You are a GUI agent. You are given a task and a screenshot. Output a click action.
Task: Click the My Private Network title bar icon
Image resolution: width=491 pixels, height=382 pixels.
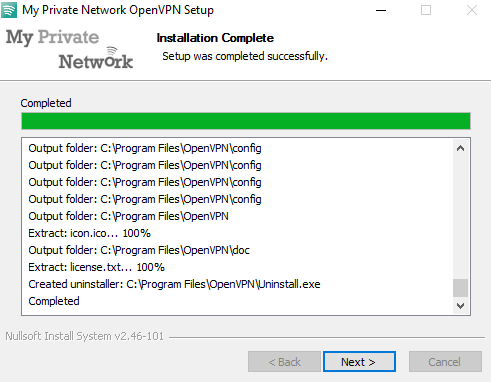point(9,10)
